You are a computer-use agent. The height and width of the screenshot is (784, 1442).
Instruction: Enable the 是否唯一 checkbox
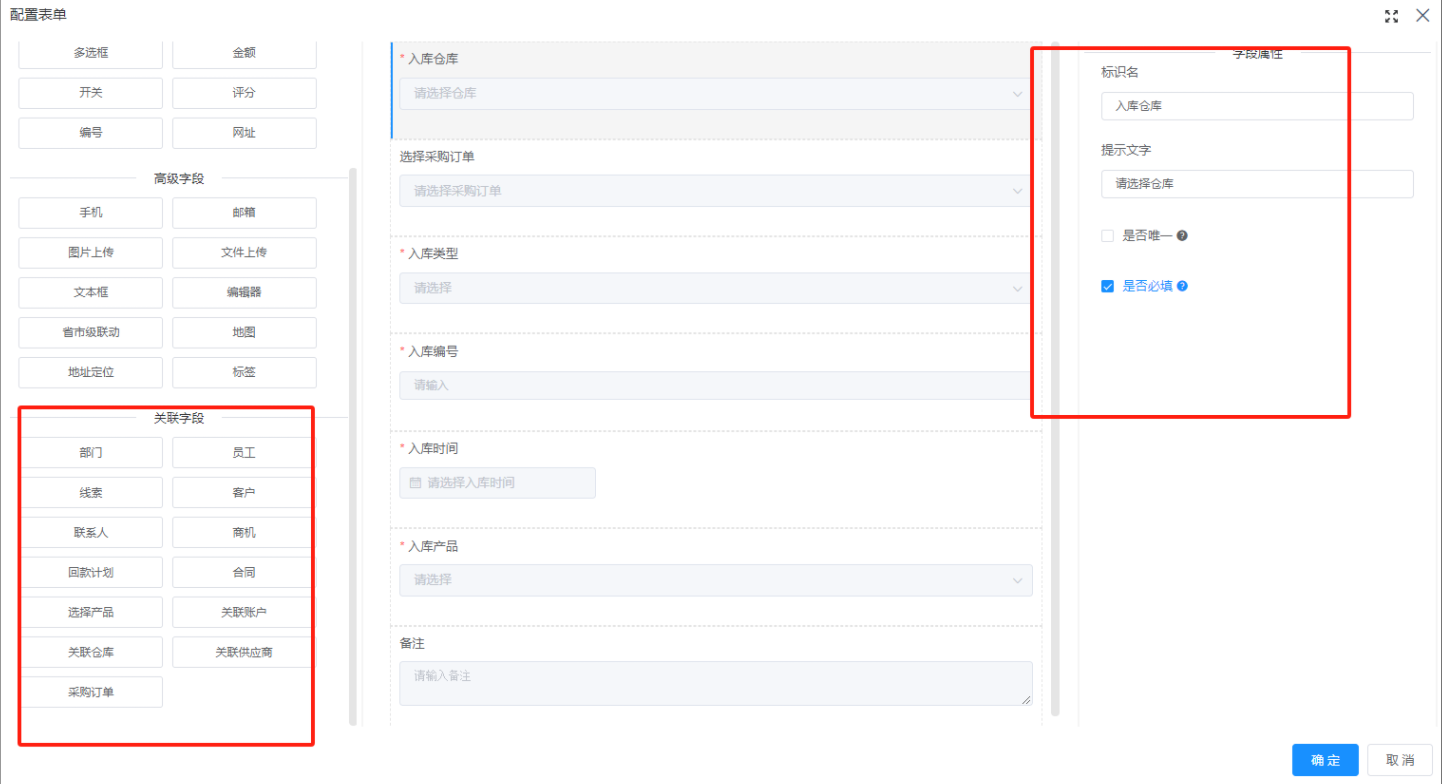click(x=1107, y=235)
